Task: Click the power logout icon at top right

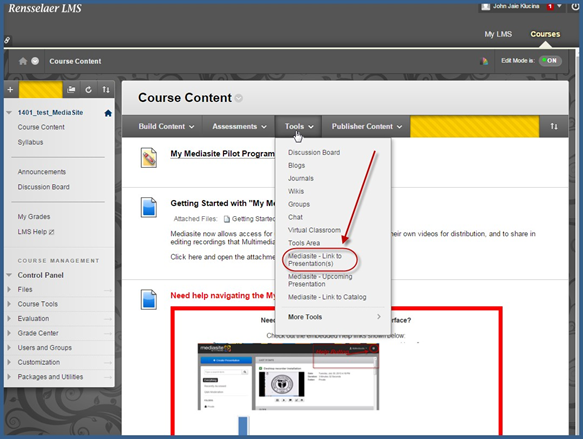Action: click(x=575, y=7)
